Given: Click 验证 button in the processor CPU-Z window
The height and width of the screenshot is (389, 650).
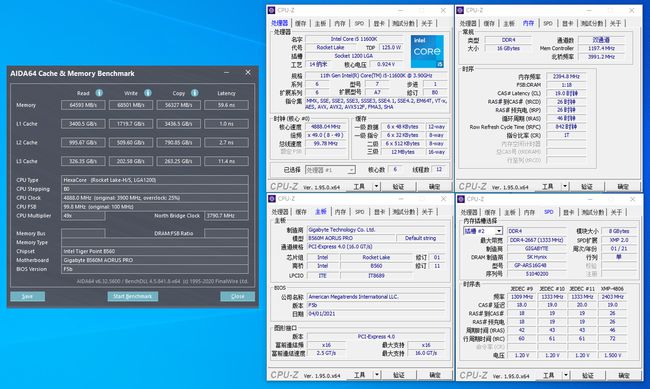Looking at the screenshot, I should [398, 187].
